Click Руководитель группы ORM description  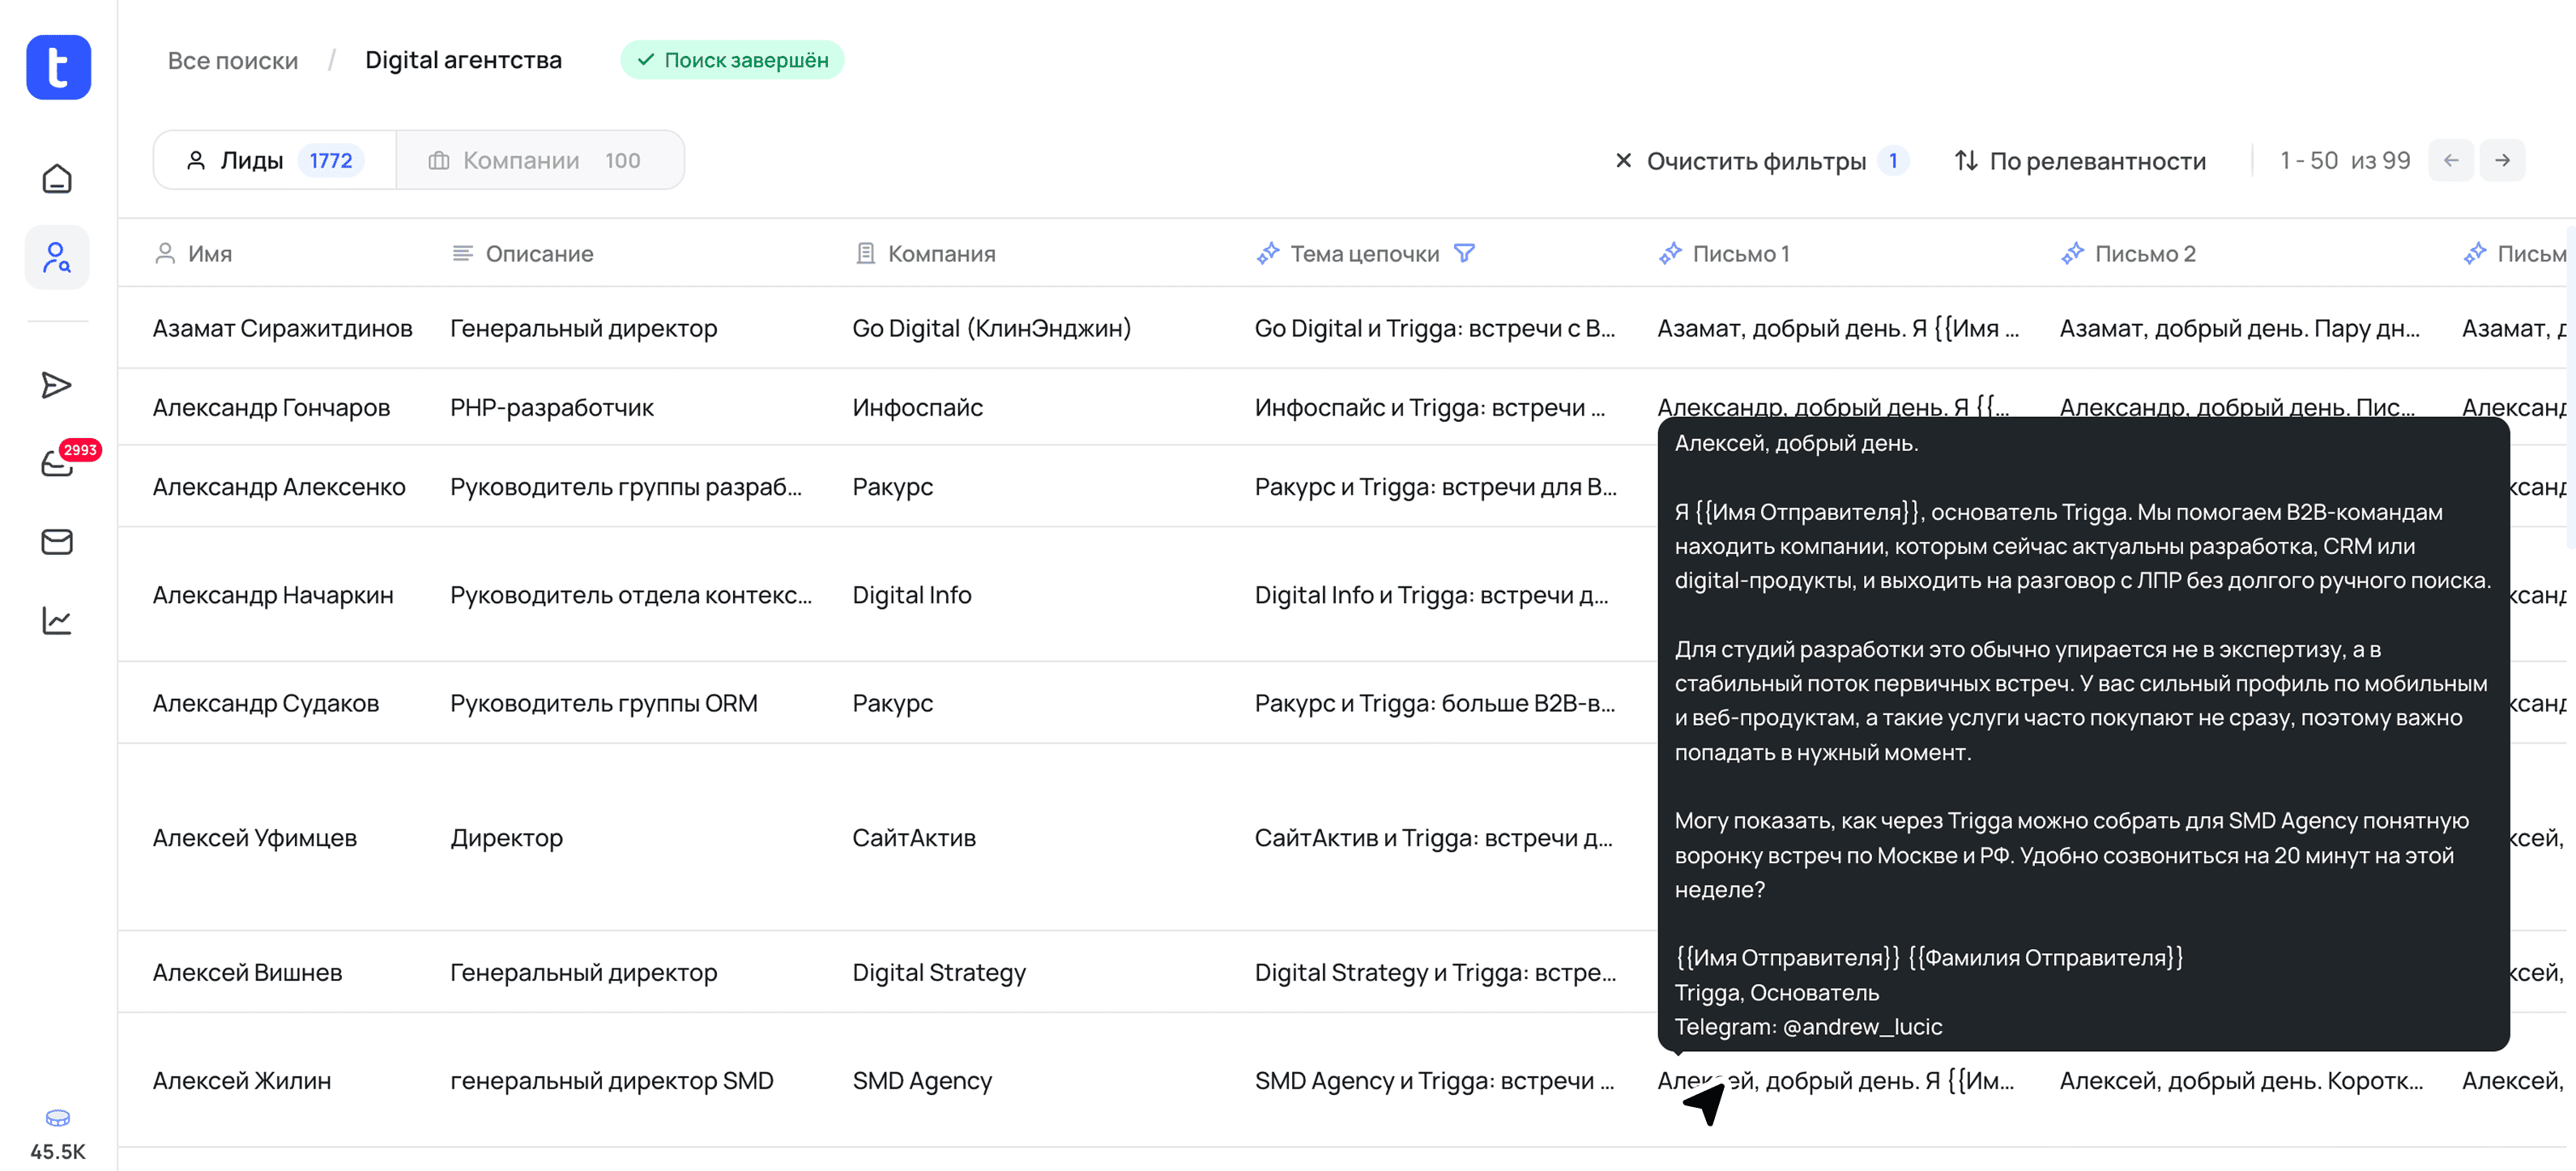click(604, 704)
